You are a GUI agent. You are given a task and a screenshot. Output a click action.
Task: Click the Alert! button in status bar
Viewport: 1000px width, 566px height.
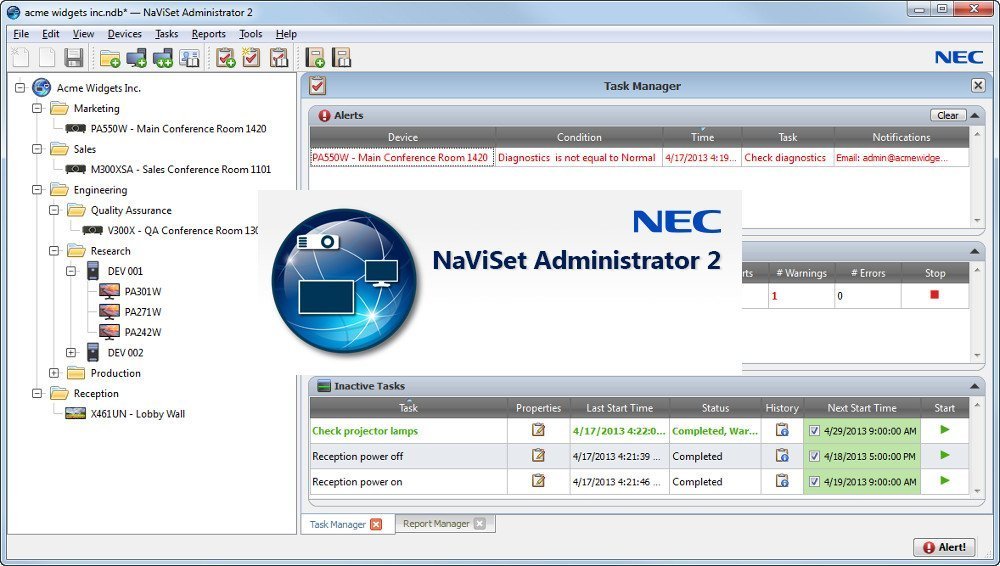(x=945, y=547)
